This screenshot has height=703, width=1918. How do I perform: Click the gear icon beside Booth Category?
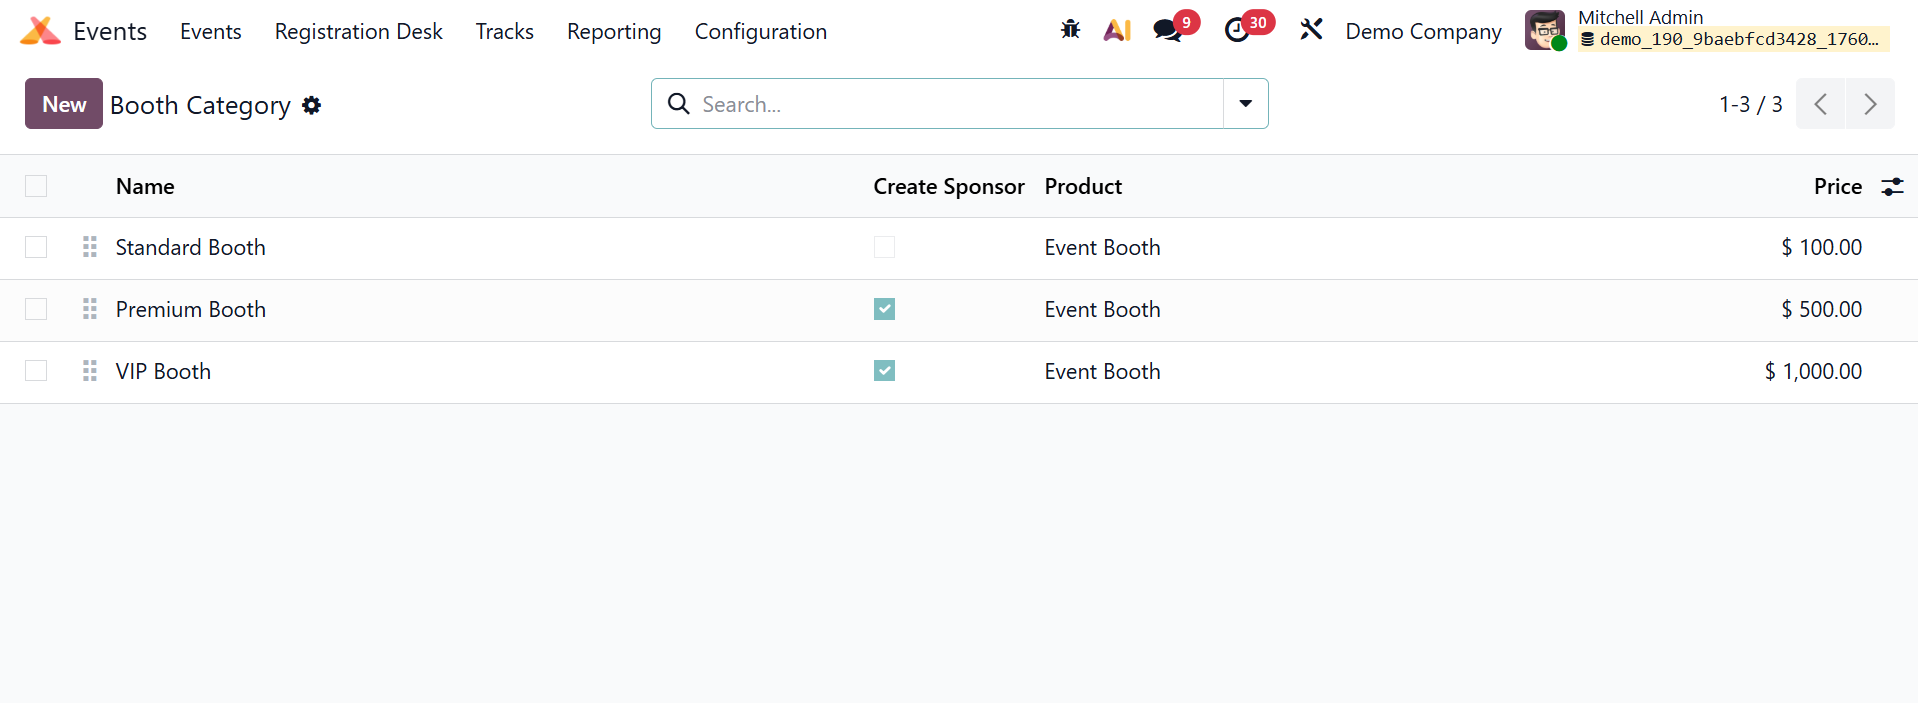[x=312, y=105]
